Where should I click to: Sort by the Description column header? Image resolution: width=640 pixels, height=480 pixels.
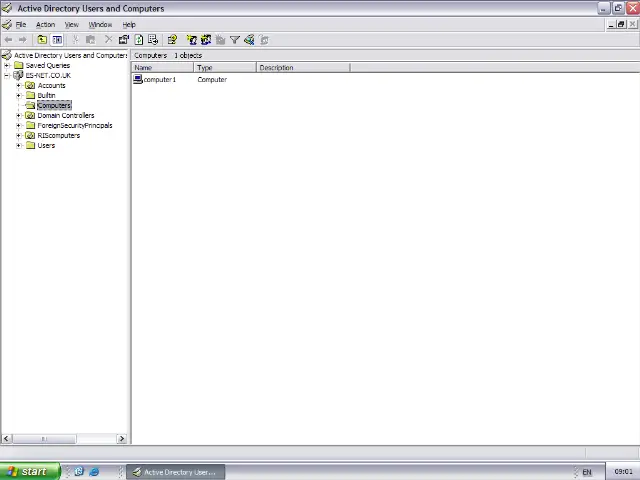(x=303, y=67)
